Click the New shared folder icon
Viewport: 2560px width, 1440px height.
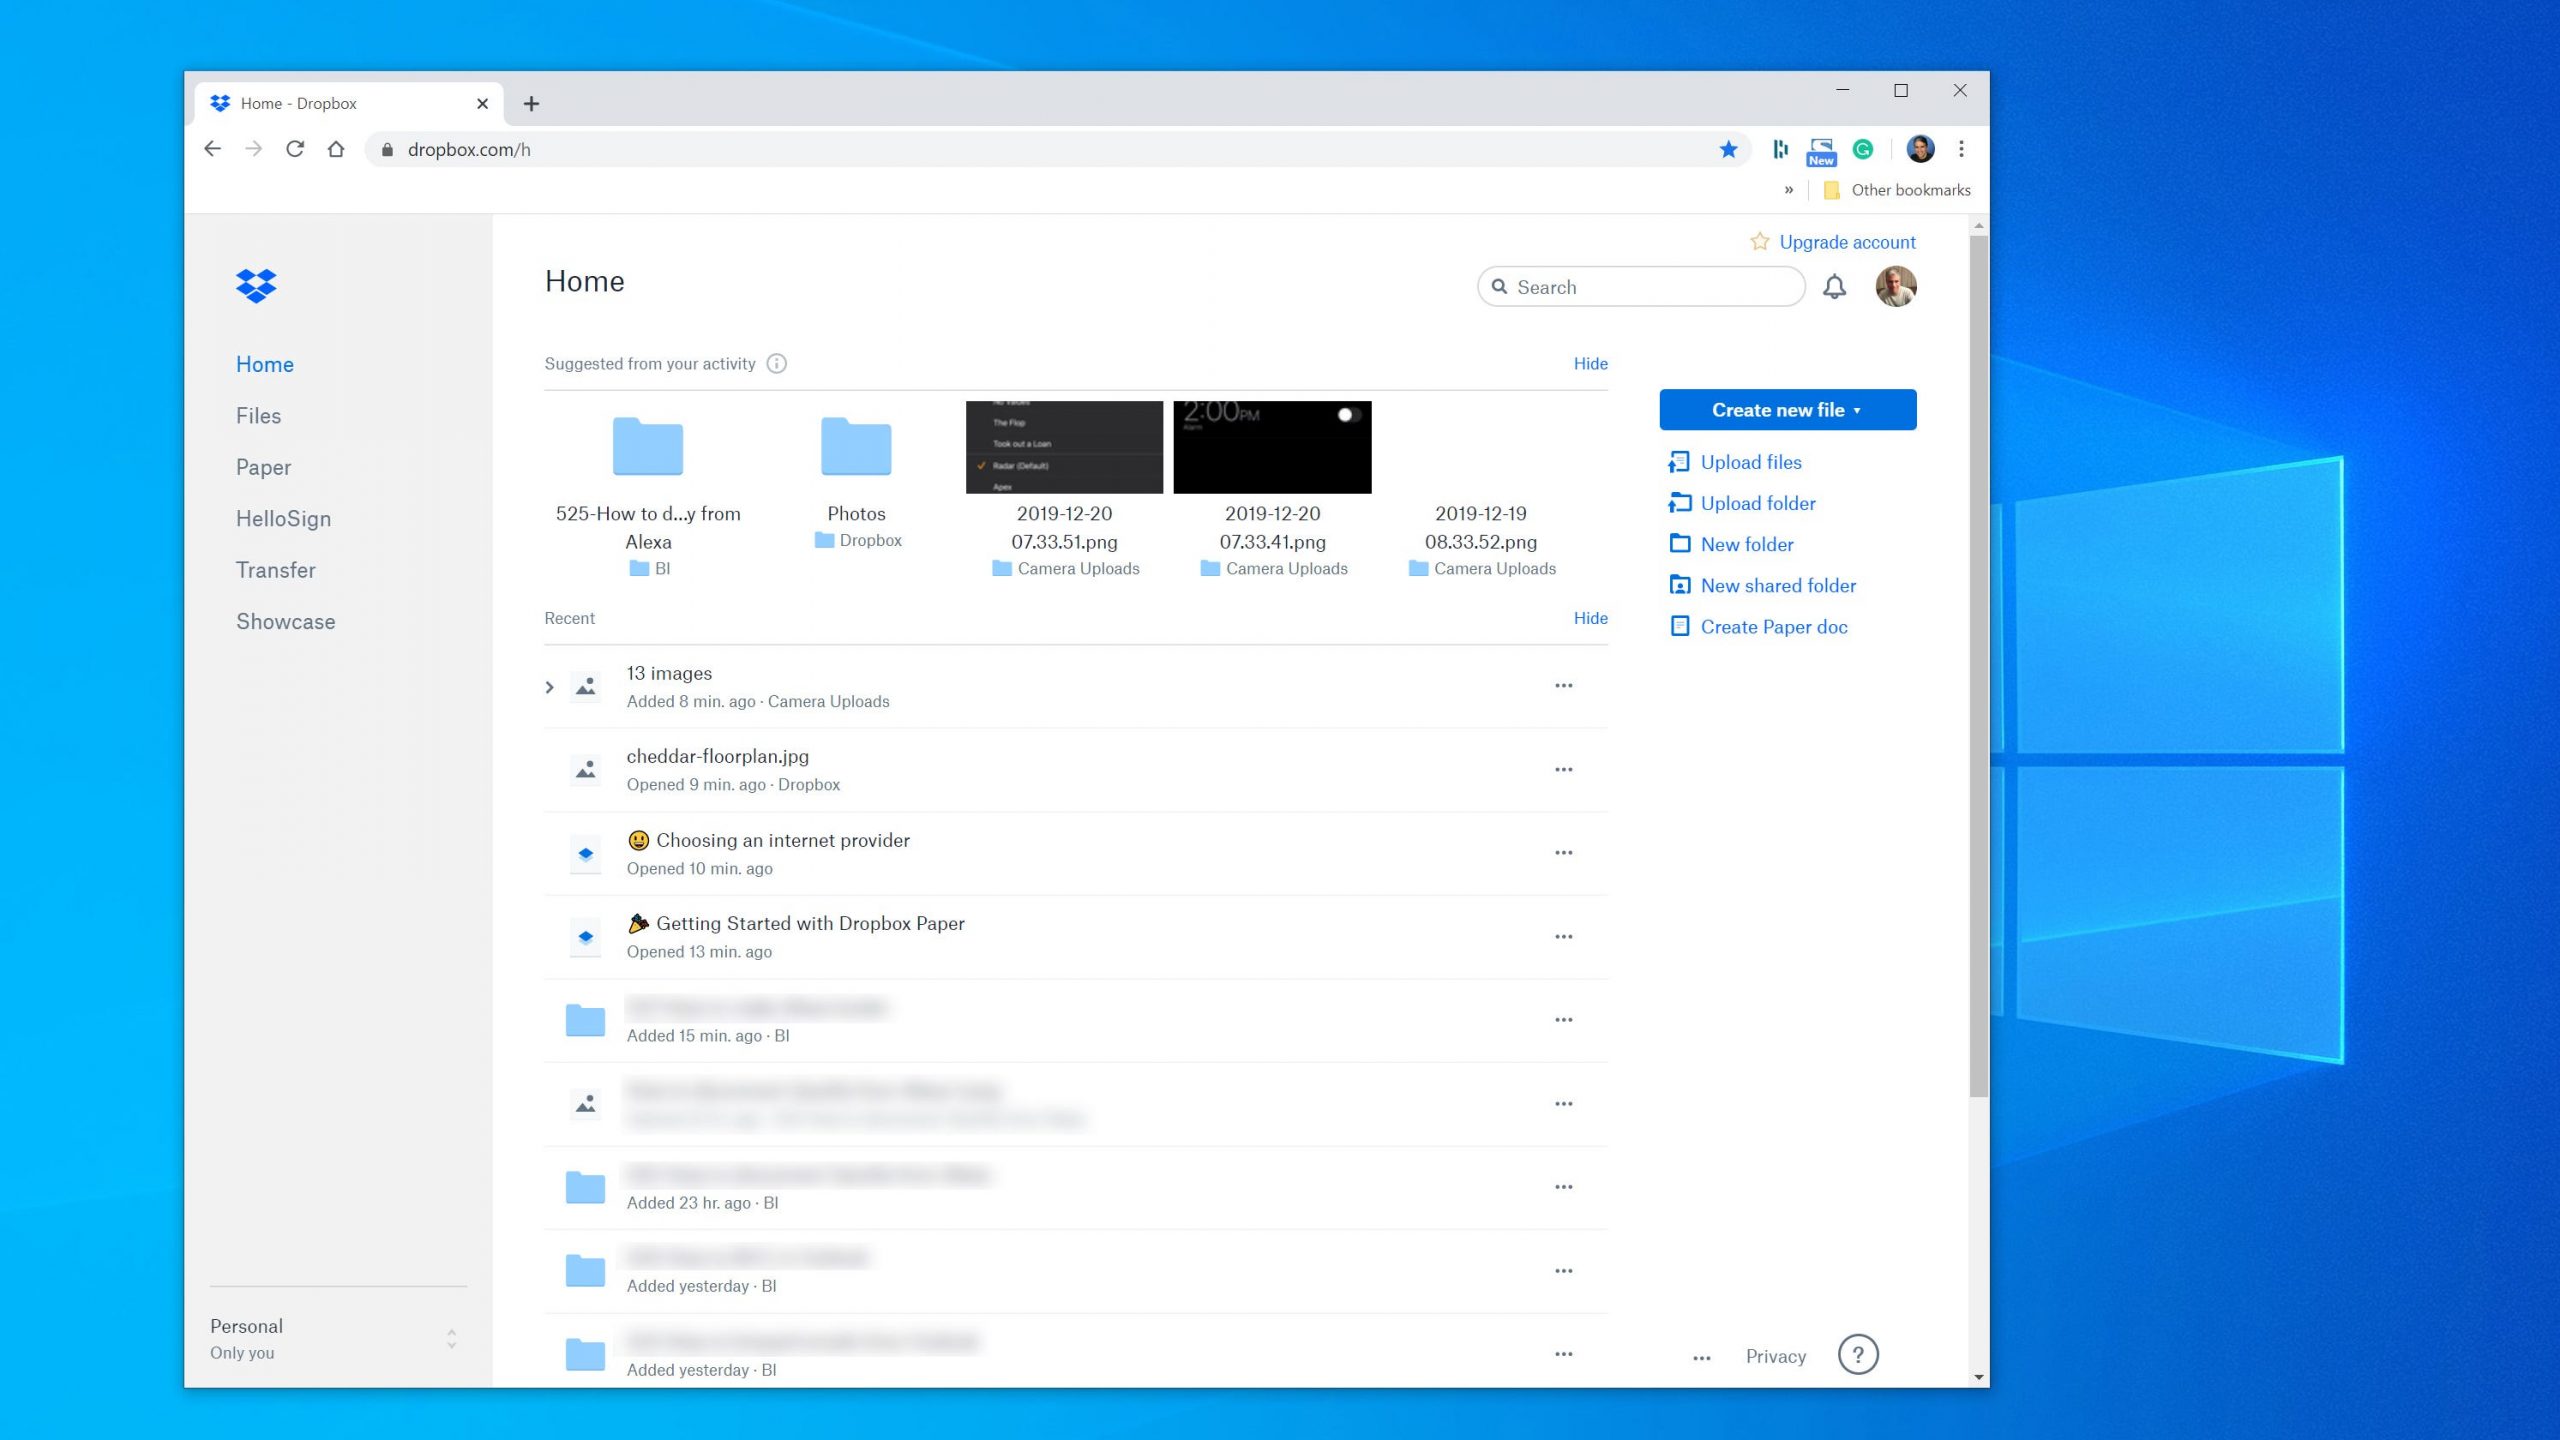pyautogui.click(x=1679, y=584)
